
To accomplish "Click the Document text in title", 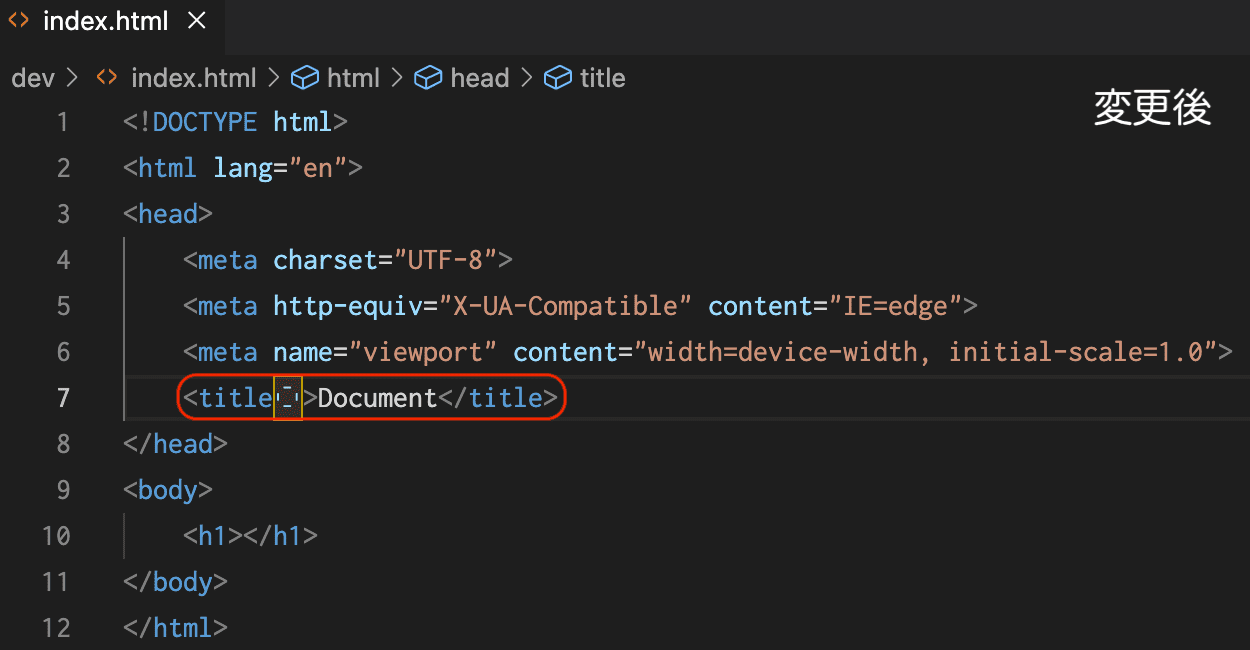I will (378, 398).
